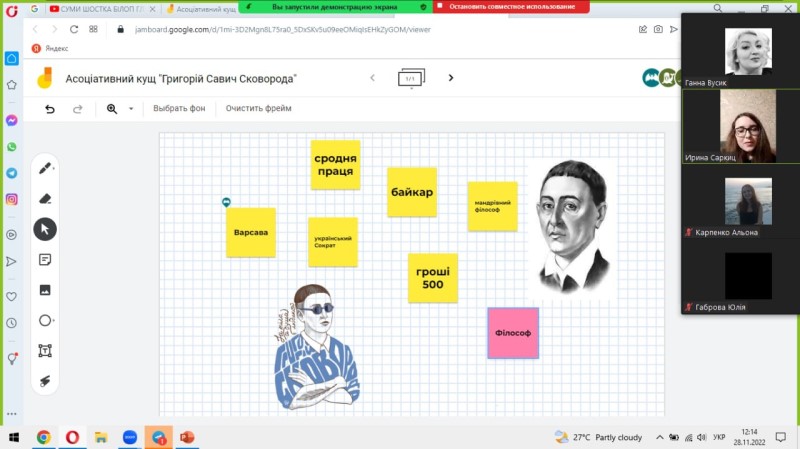
Task: Click the jamboard.google.com address bar
Action: point(283,30)
